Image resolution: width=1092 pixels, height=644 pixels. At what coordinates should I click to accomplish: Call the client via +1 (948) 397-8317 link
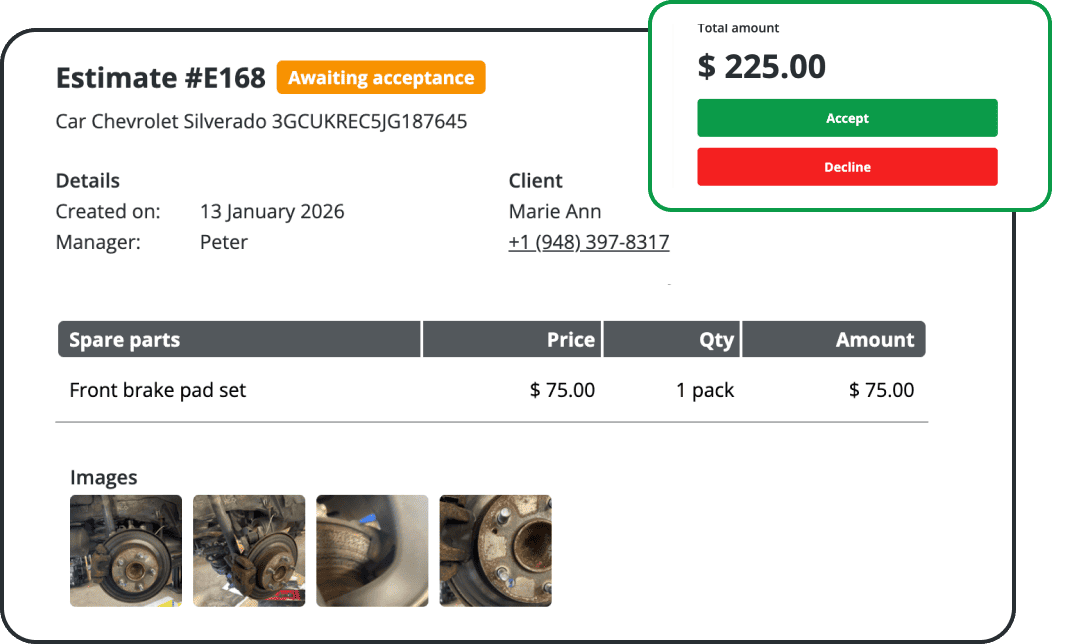click(589, 241)
